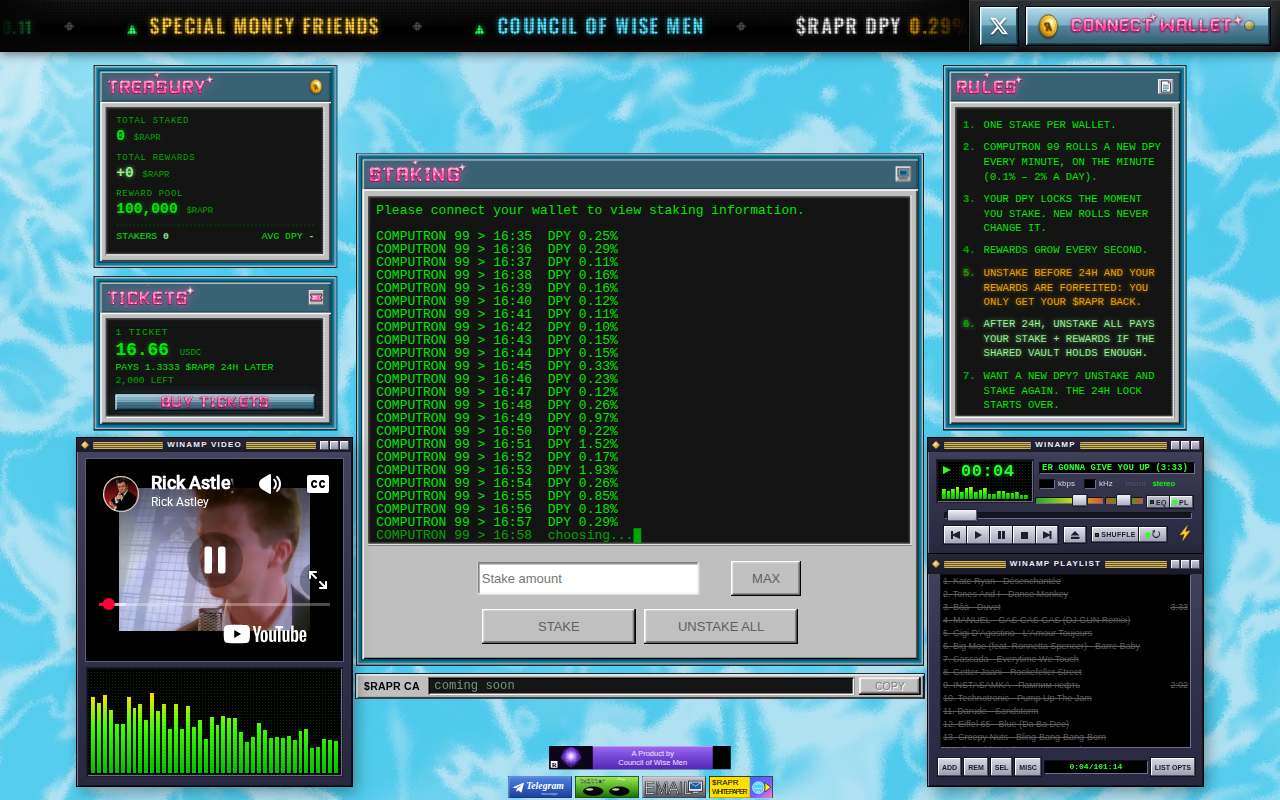Toggle closed captions on YouTube video
The width and height of the screenshot is (1280, 800).
pyautogui.click(x=318, y=484)
